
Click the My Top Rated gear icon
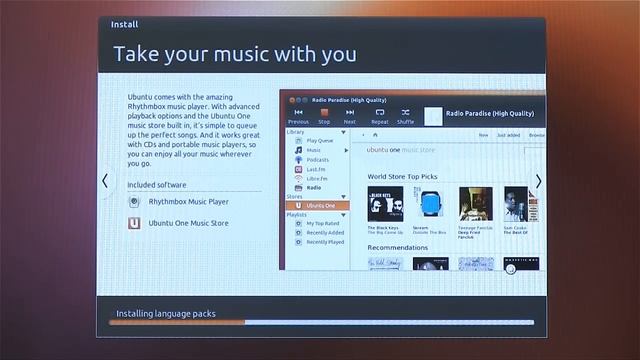(x=298, y=224)
